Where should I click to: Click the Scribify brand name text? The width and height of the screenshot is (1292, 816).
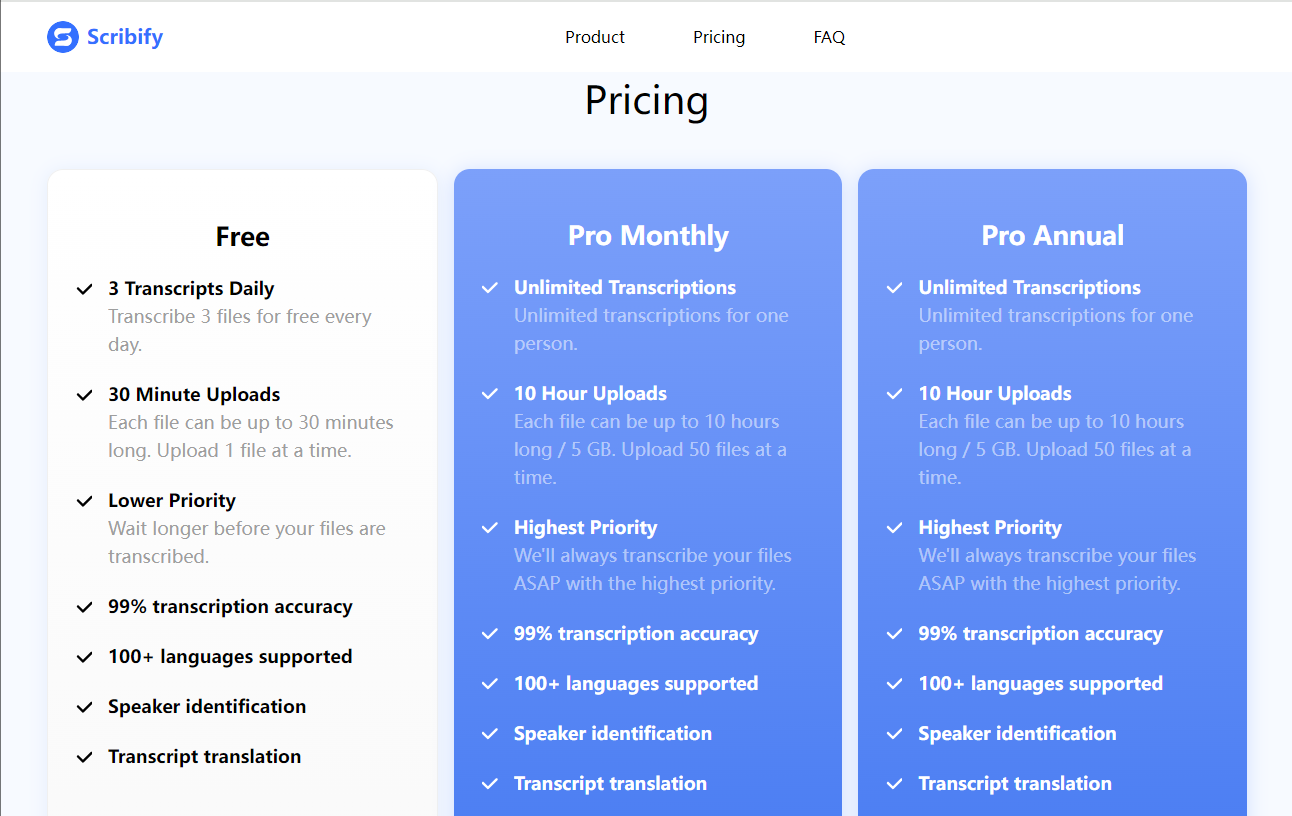124,38
